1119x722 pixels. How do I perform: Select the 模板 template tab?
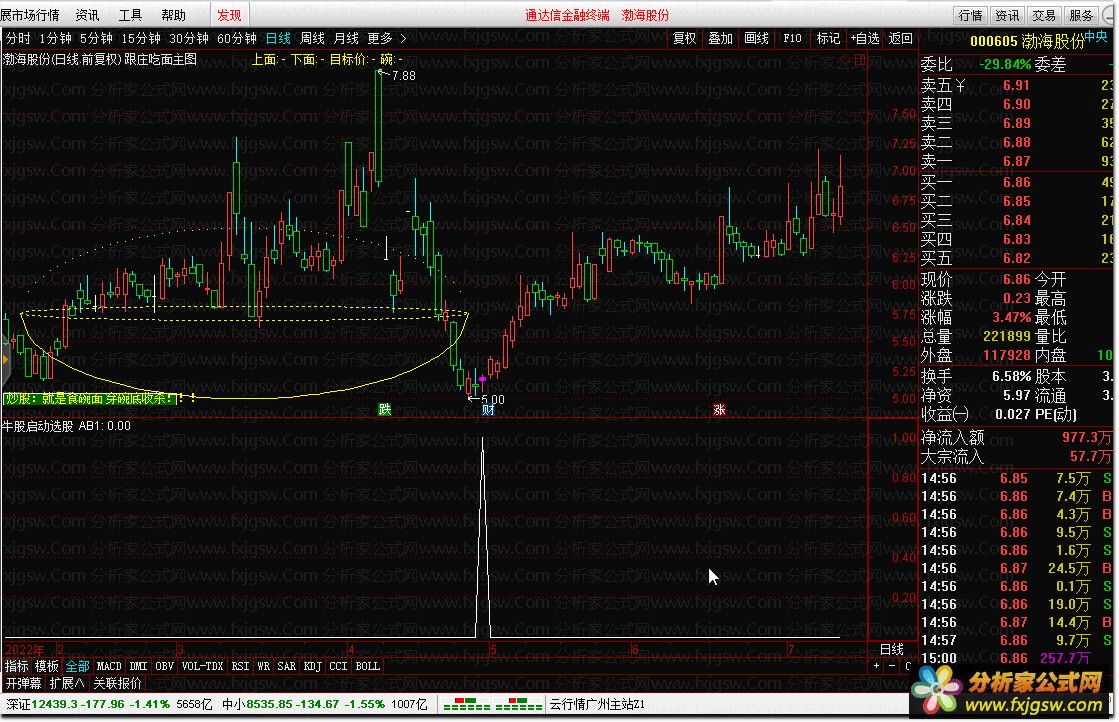point(47,666)
